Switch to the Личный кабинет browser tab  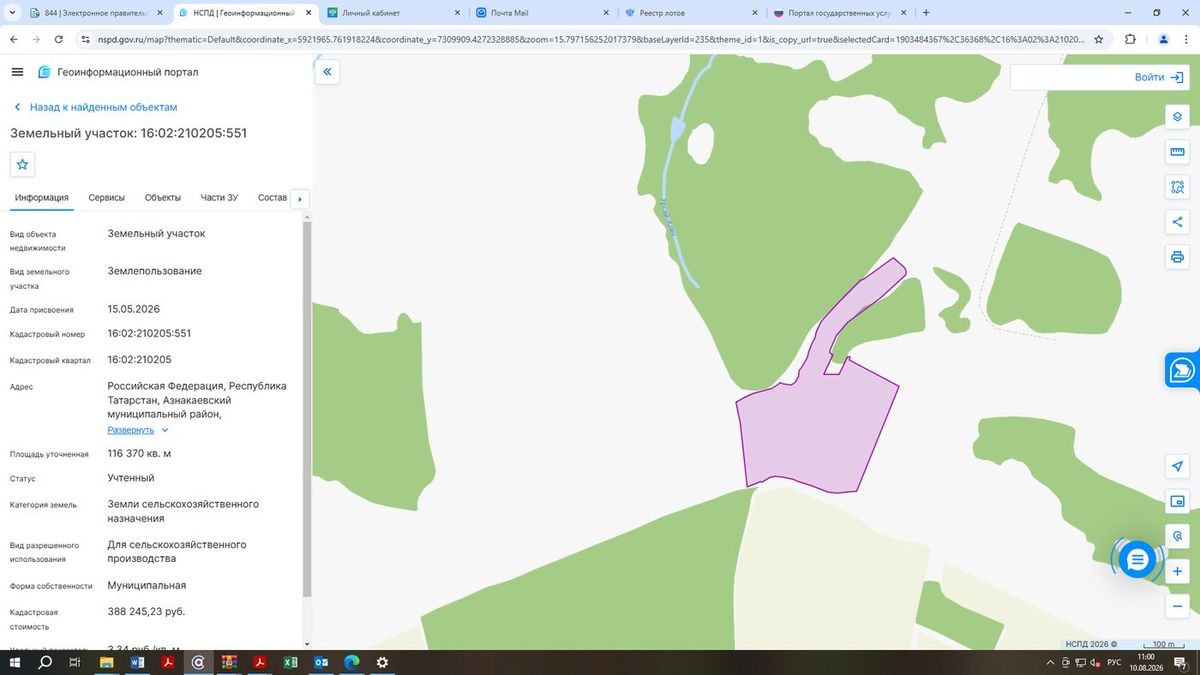394,13
